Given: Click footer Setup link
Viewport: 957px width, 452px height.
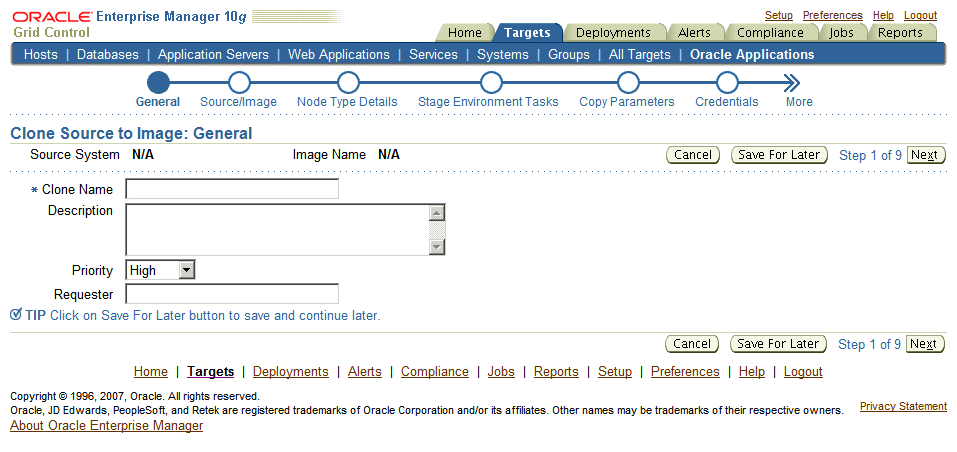Looking at the screenshot, I should point(615,371).
